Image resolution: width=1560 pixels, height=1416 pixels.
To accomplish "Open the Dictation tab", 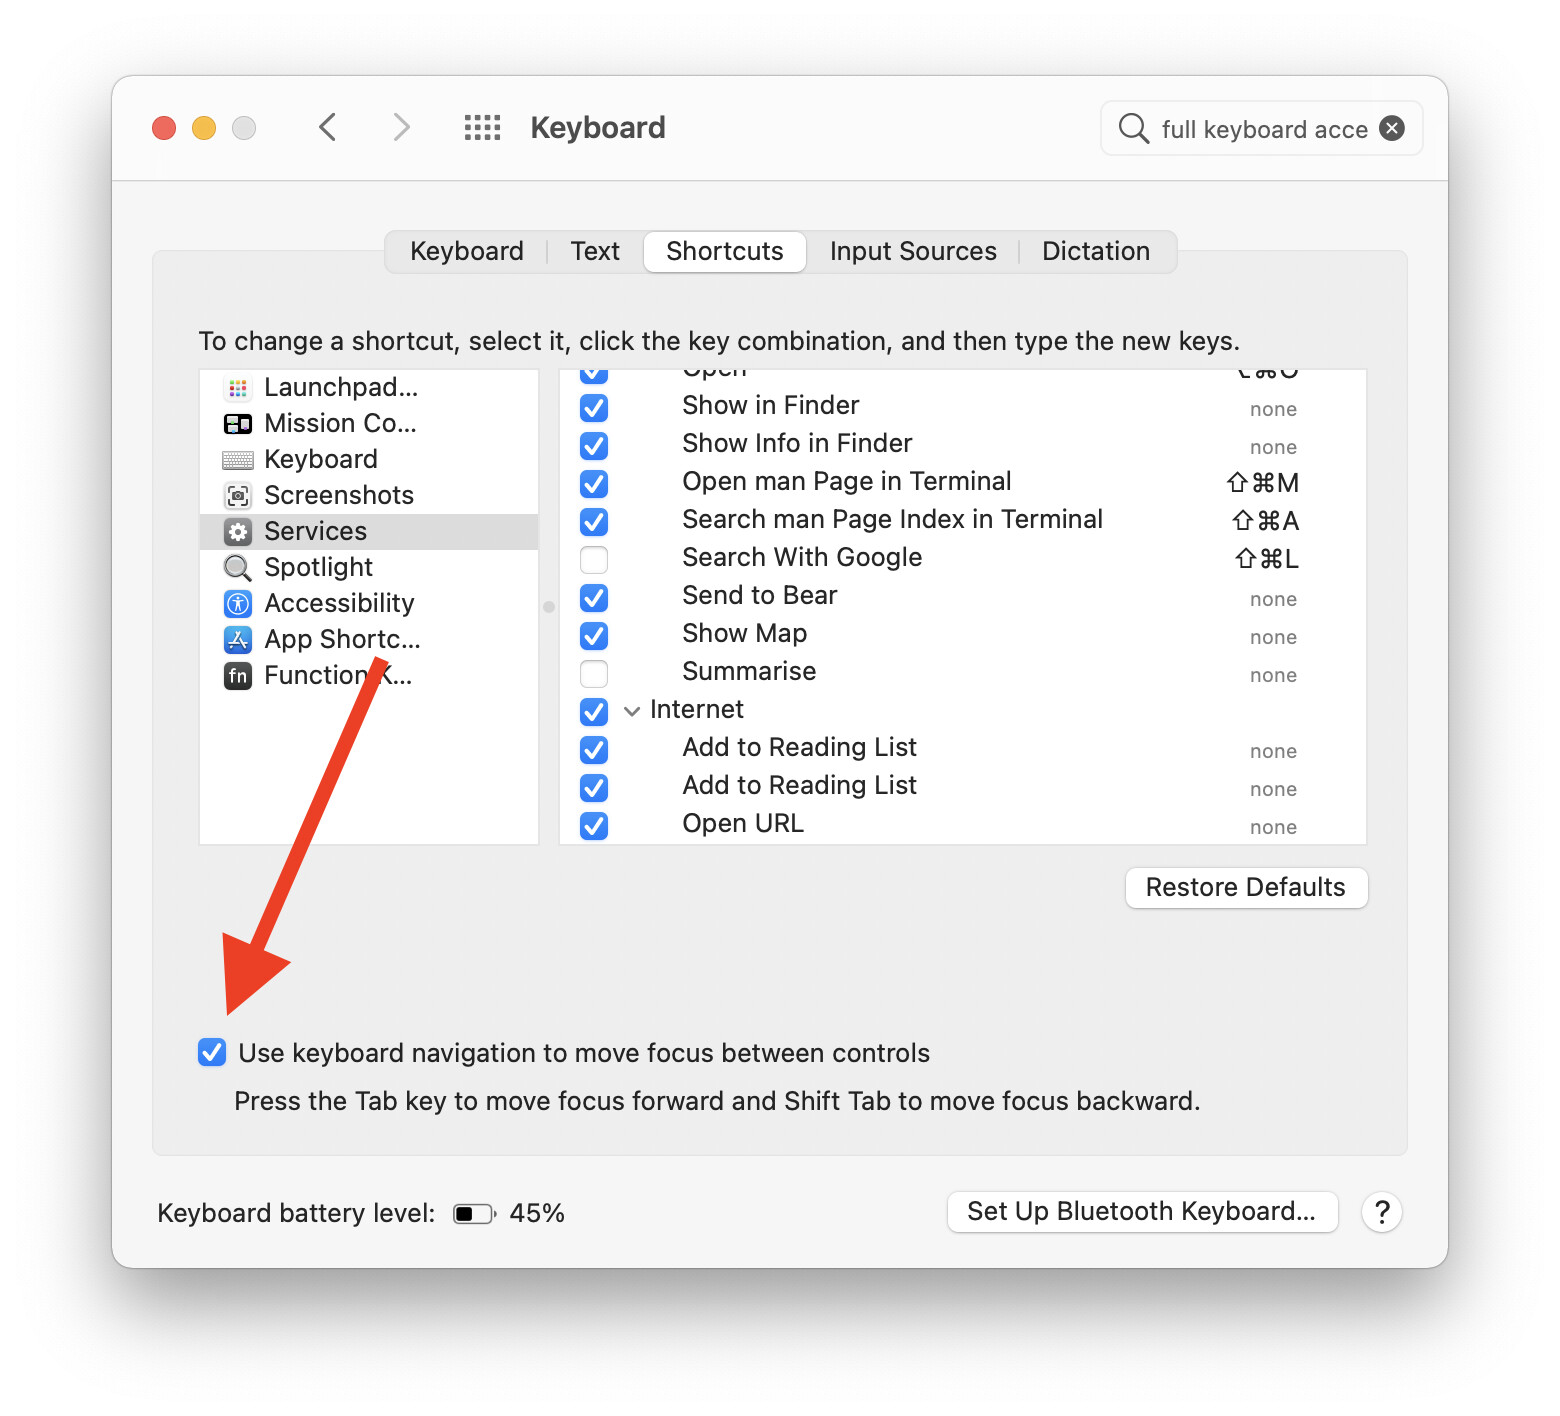I will tap(1095, 251).
